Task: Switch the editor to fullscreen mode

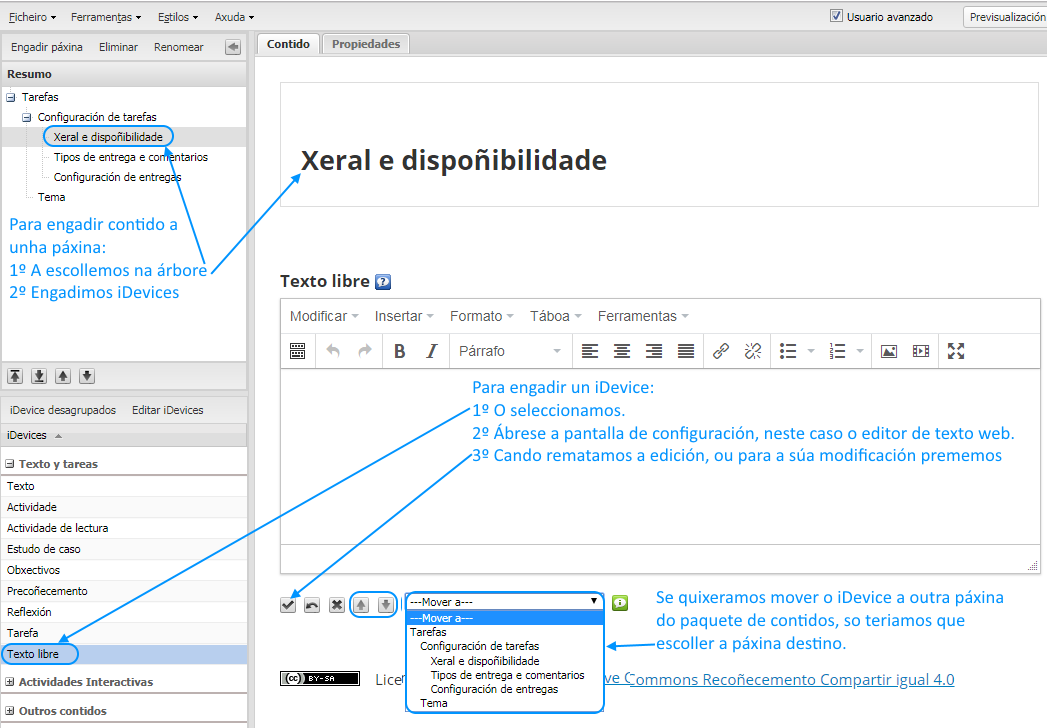Action: click(956, 351)
